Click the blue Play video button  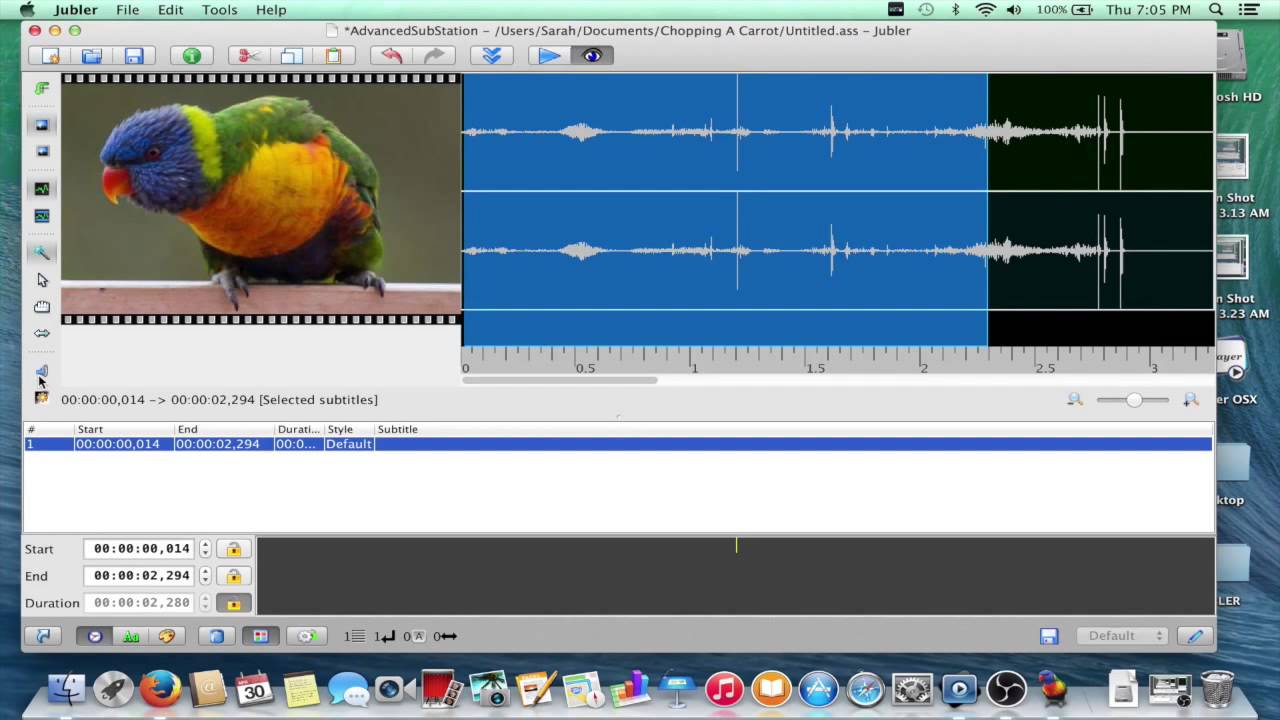(x=549, y=56)
